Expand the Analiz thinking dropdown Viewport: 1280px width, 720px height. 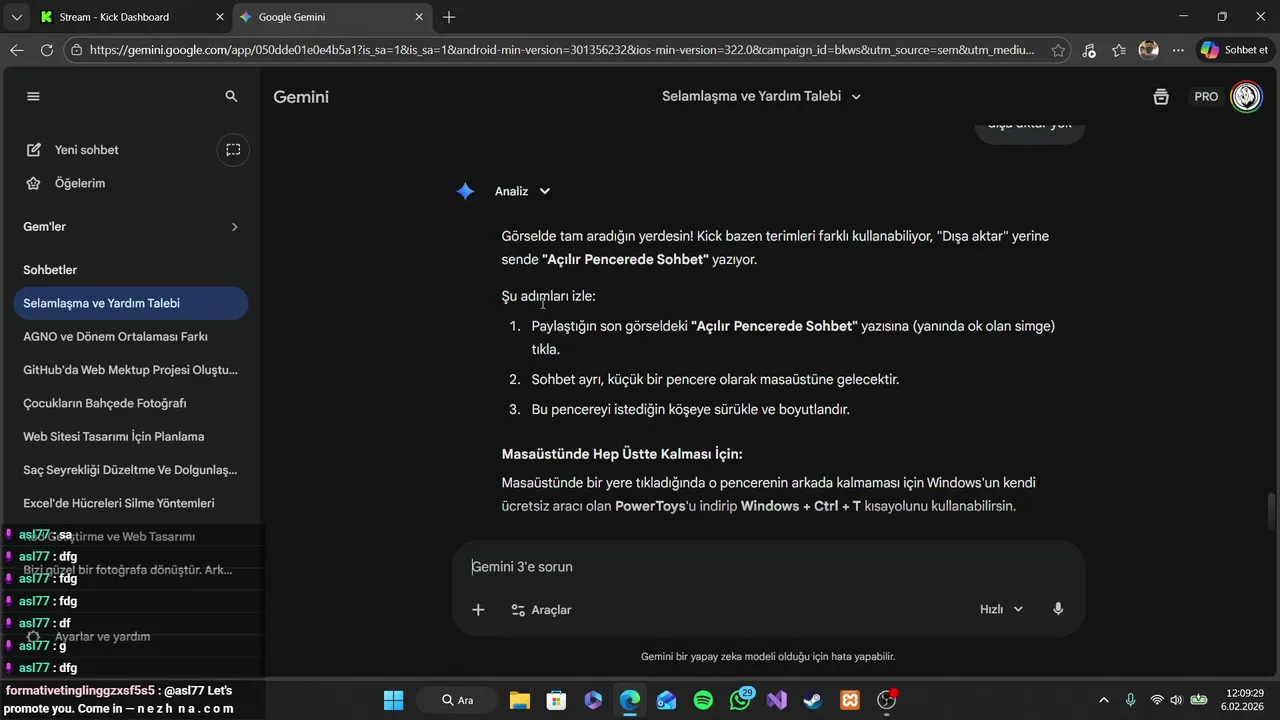pyautogui.click(x=523, y=191)
